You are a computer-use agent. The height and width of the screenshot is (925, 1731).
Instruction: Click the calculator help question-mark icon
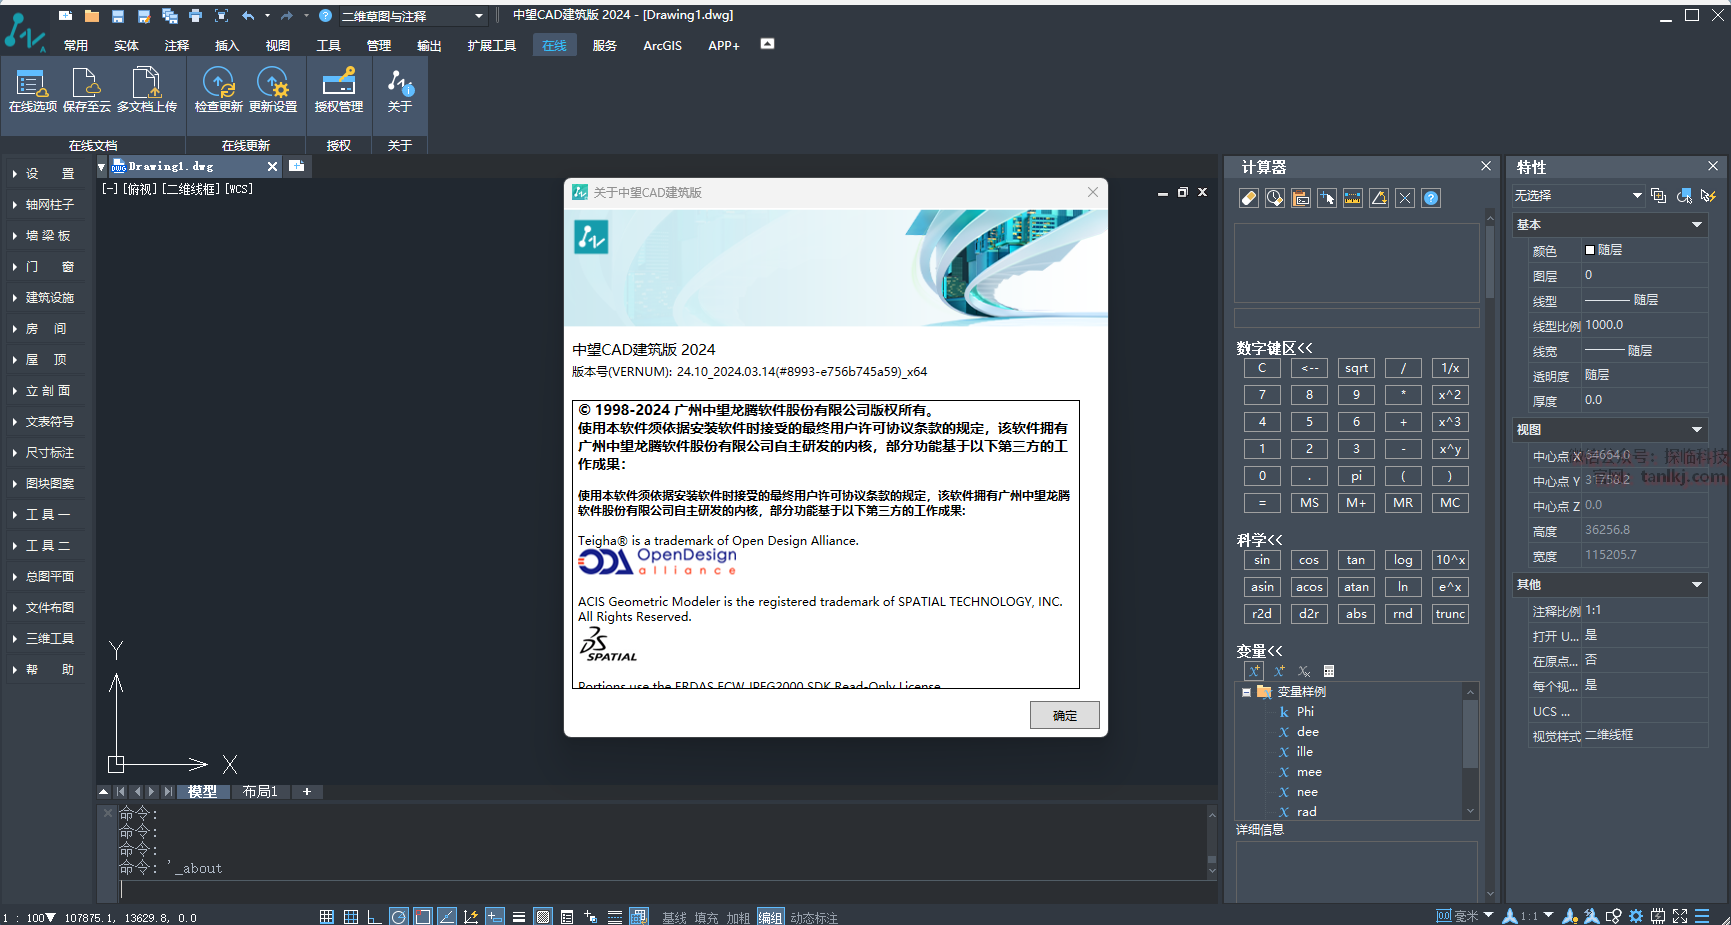click(x=1431, y=198)
